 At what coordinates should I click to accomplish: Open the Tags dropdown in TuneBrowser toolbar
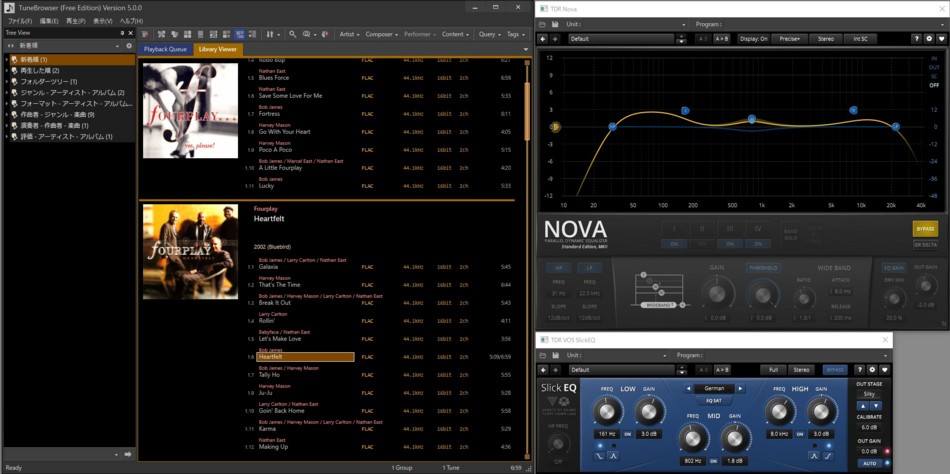pos(516,35)
